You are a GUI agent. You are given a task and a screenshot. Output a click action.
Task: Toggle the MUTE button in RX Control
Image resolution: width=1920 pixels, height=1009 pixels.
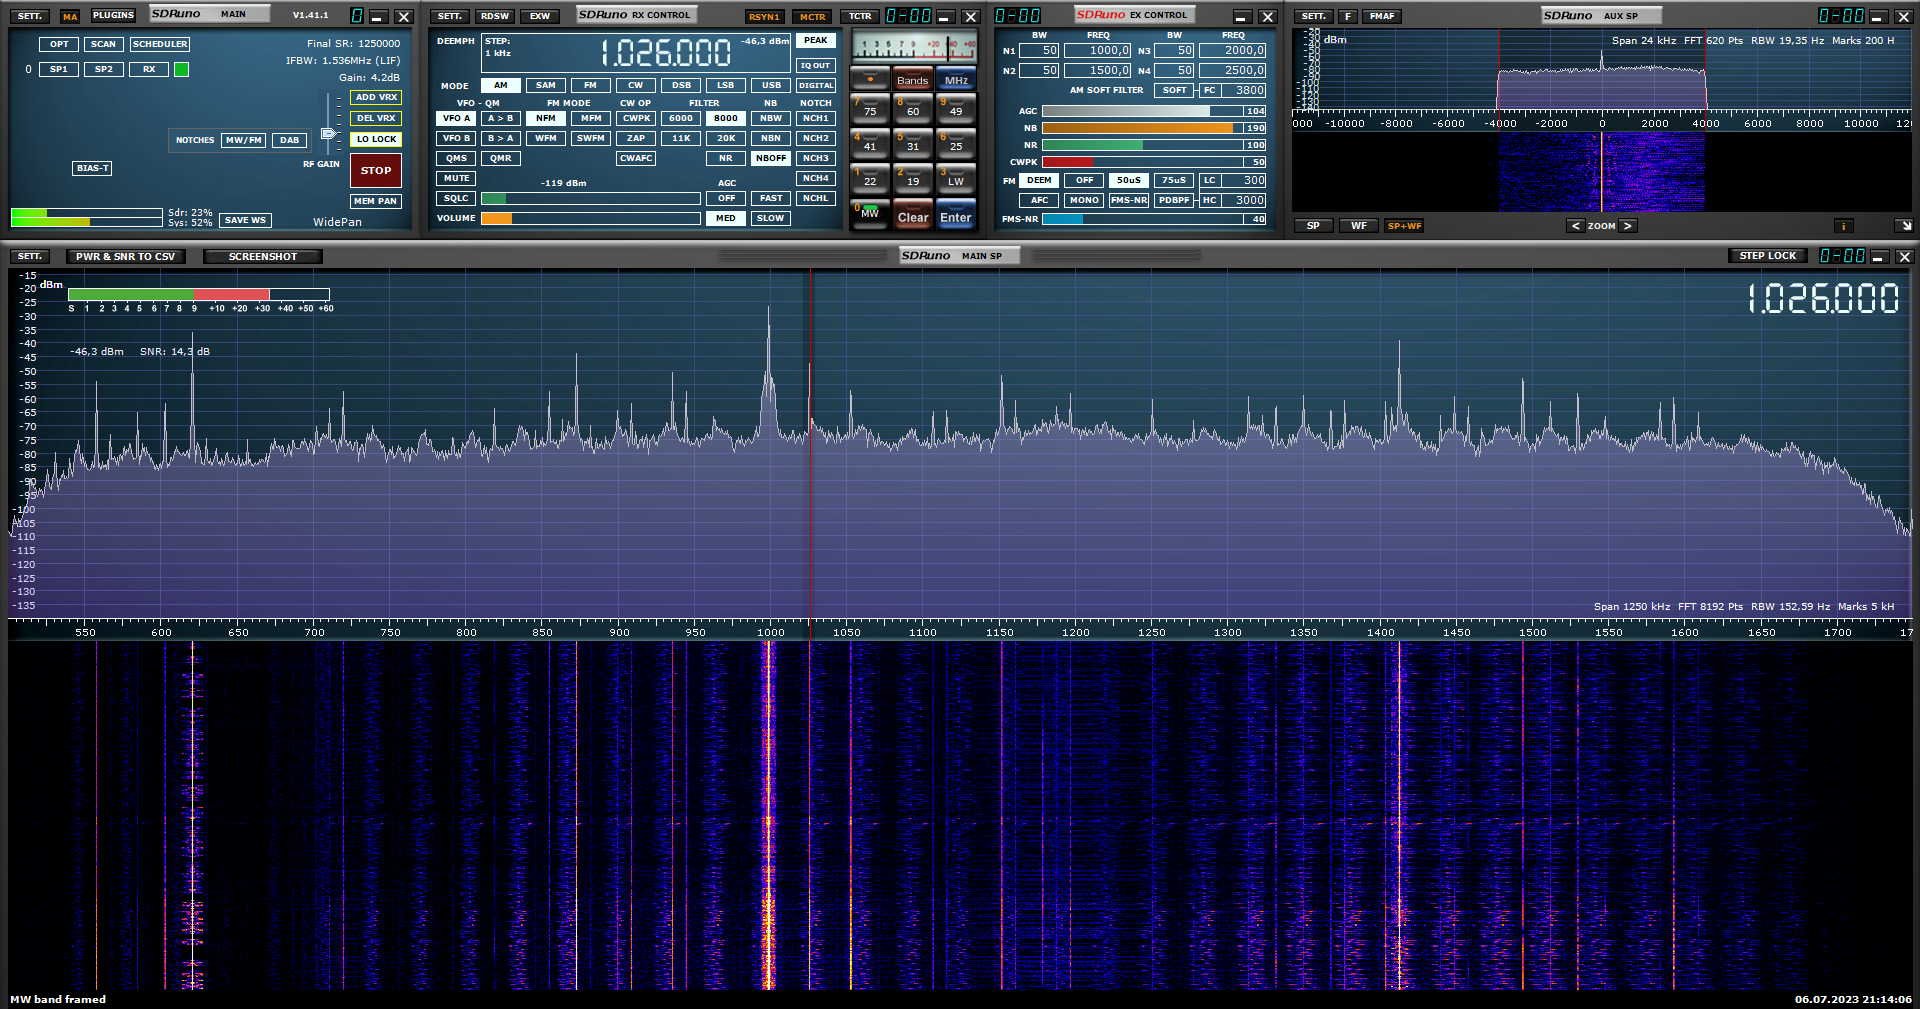[456, 178]
